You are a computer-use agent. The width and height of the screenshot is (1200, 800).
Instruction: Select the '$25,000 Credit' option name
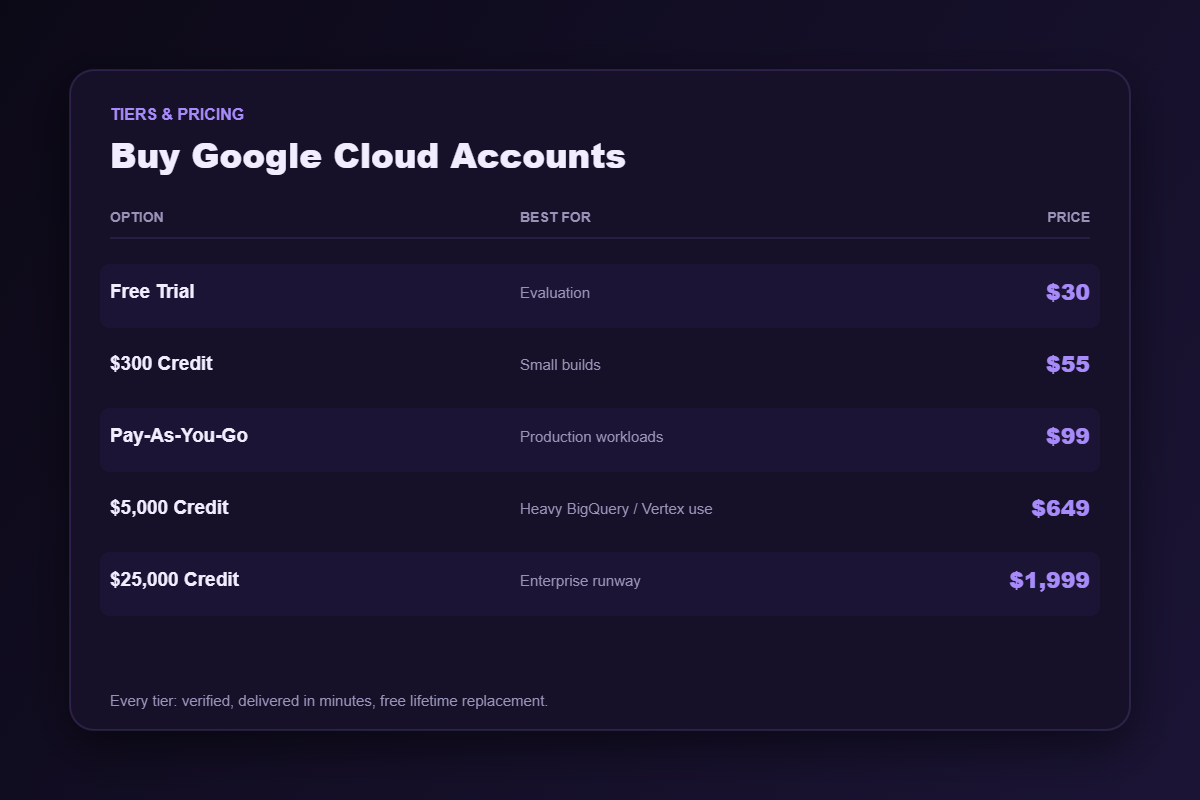point(174,580)
